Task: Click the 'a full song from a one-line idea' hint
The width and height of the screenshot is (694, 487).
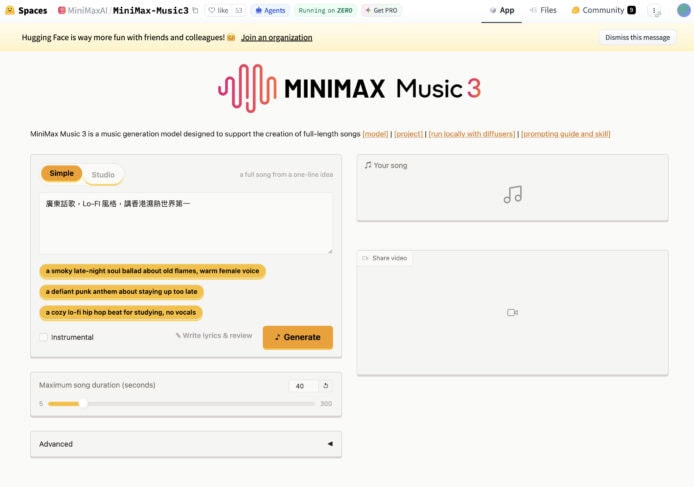Action: click(286, 175)
